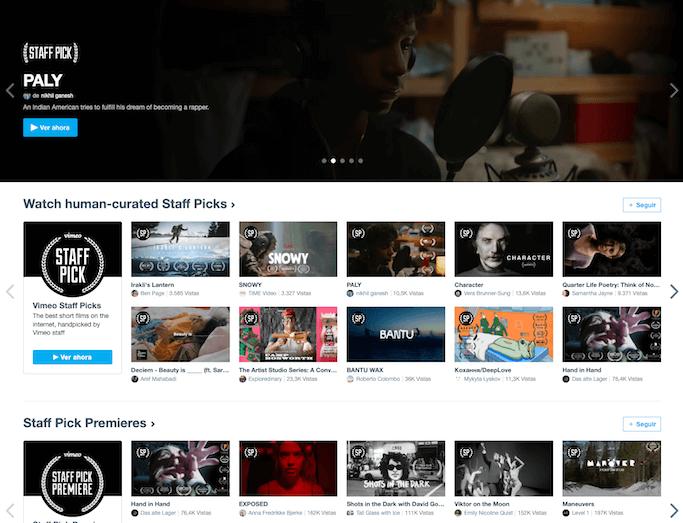Image resolution: width=683 pixels, height=523 pixels.
Task: Click SP badge on Character thumbnail
Action: coord(466,233)
